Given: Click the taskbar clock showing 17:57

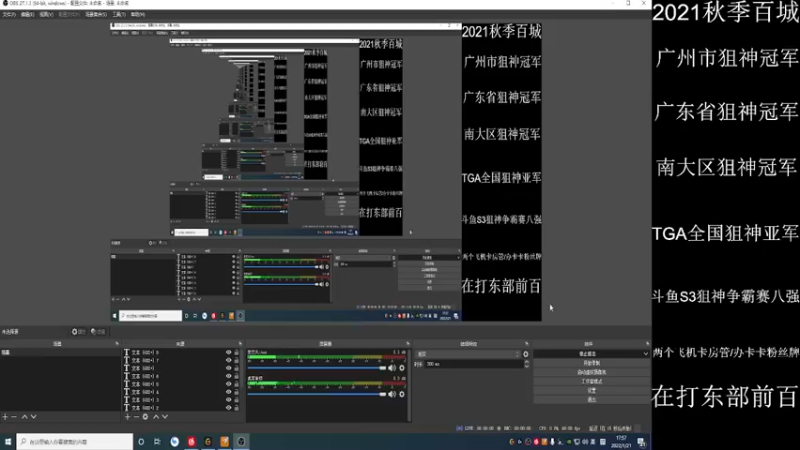Looking at the screenshot, I should pos(620,442).
